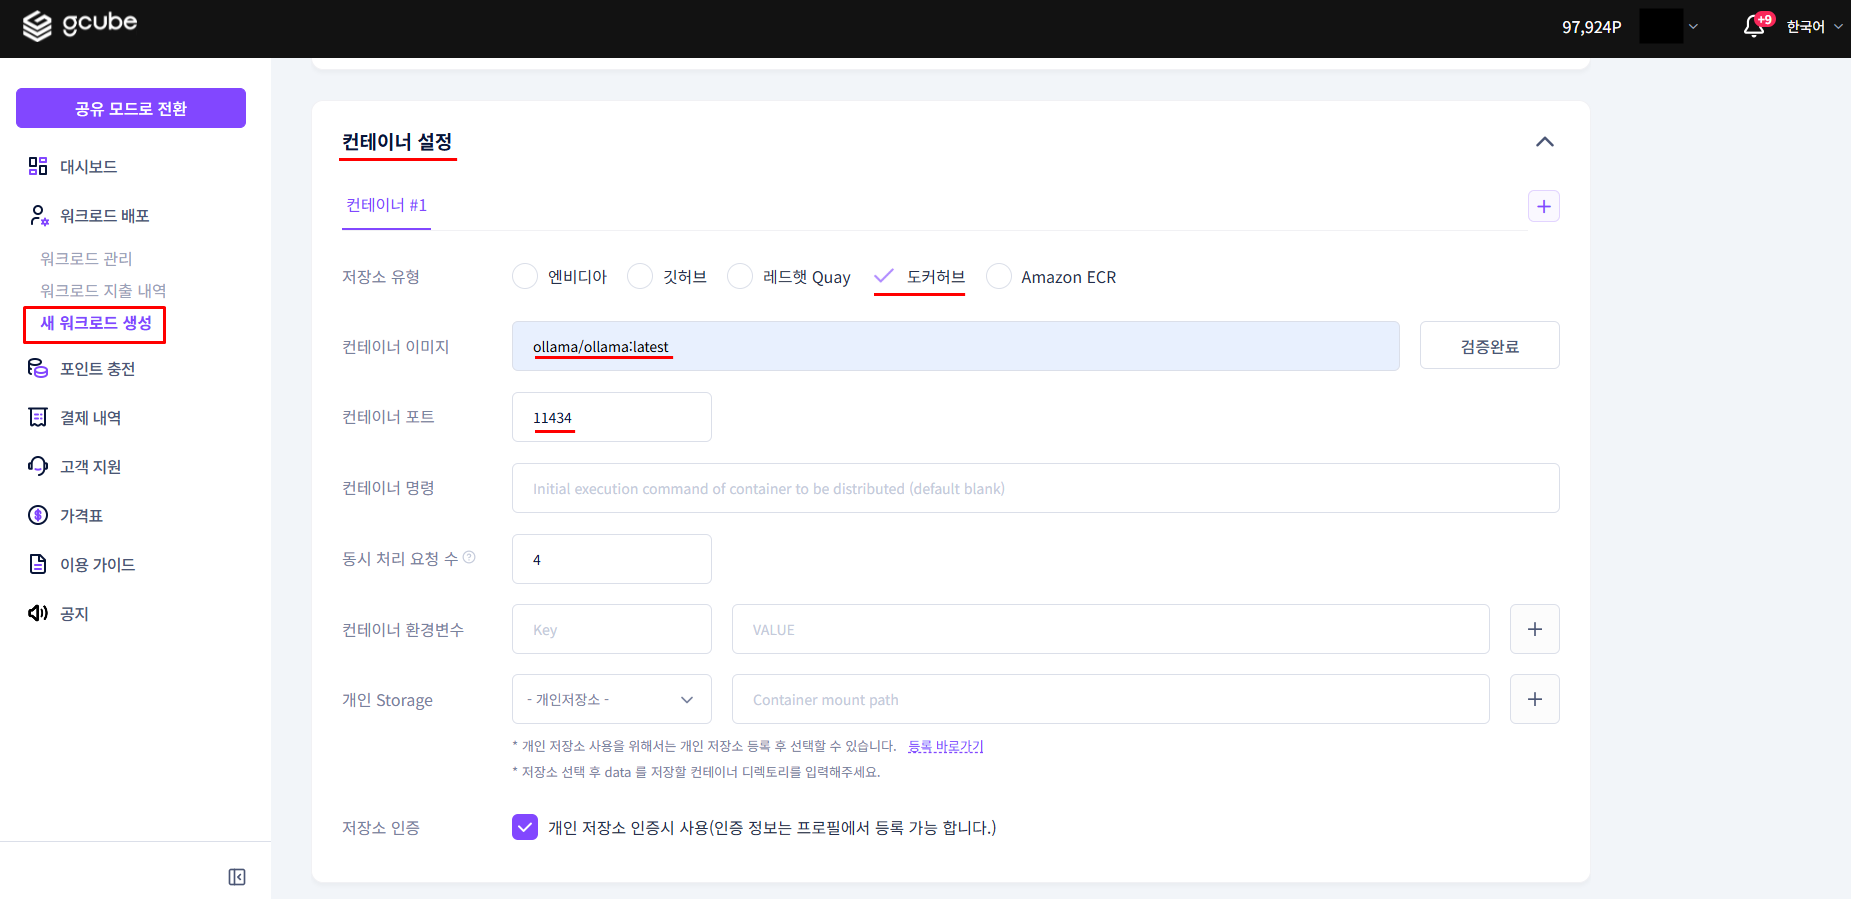Open 대시보드 menu item
The image size is (1851, 899).
tap(88, 166)
